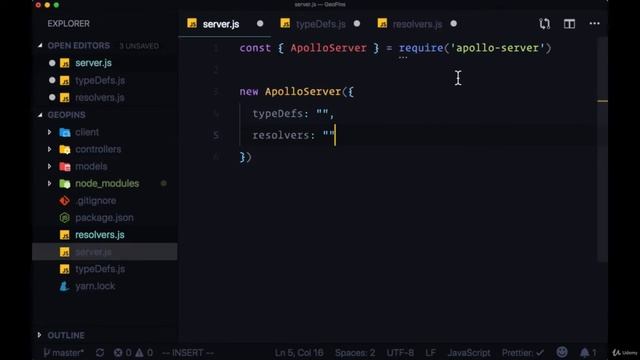Click the JS icon on server.js tab
Image resolution: width=640 pixels, height=360 pixels.
pyautogui.click(x=192, y=23)
